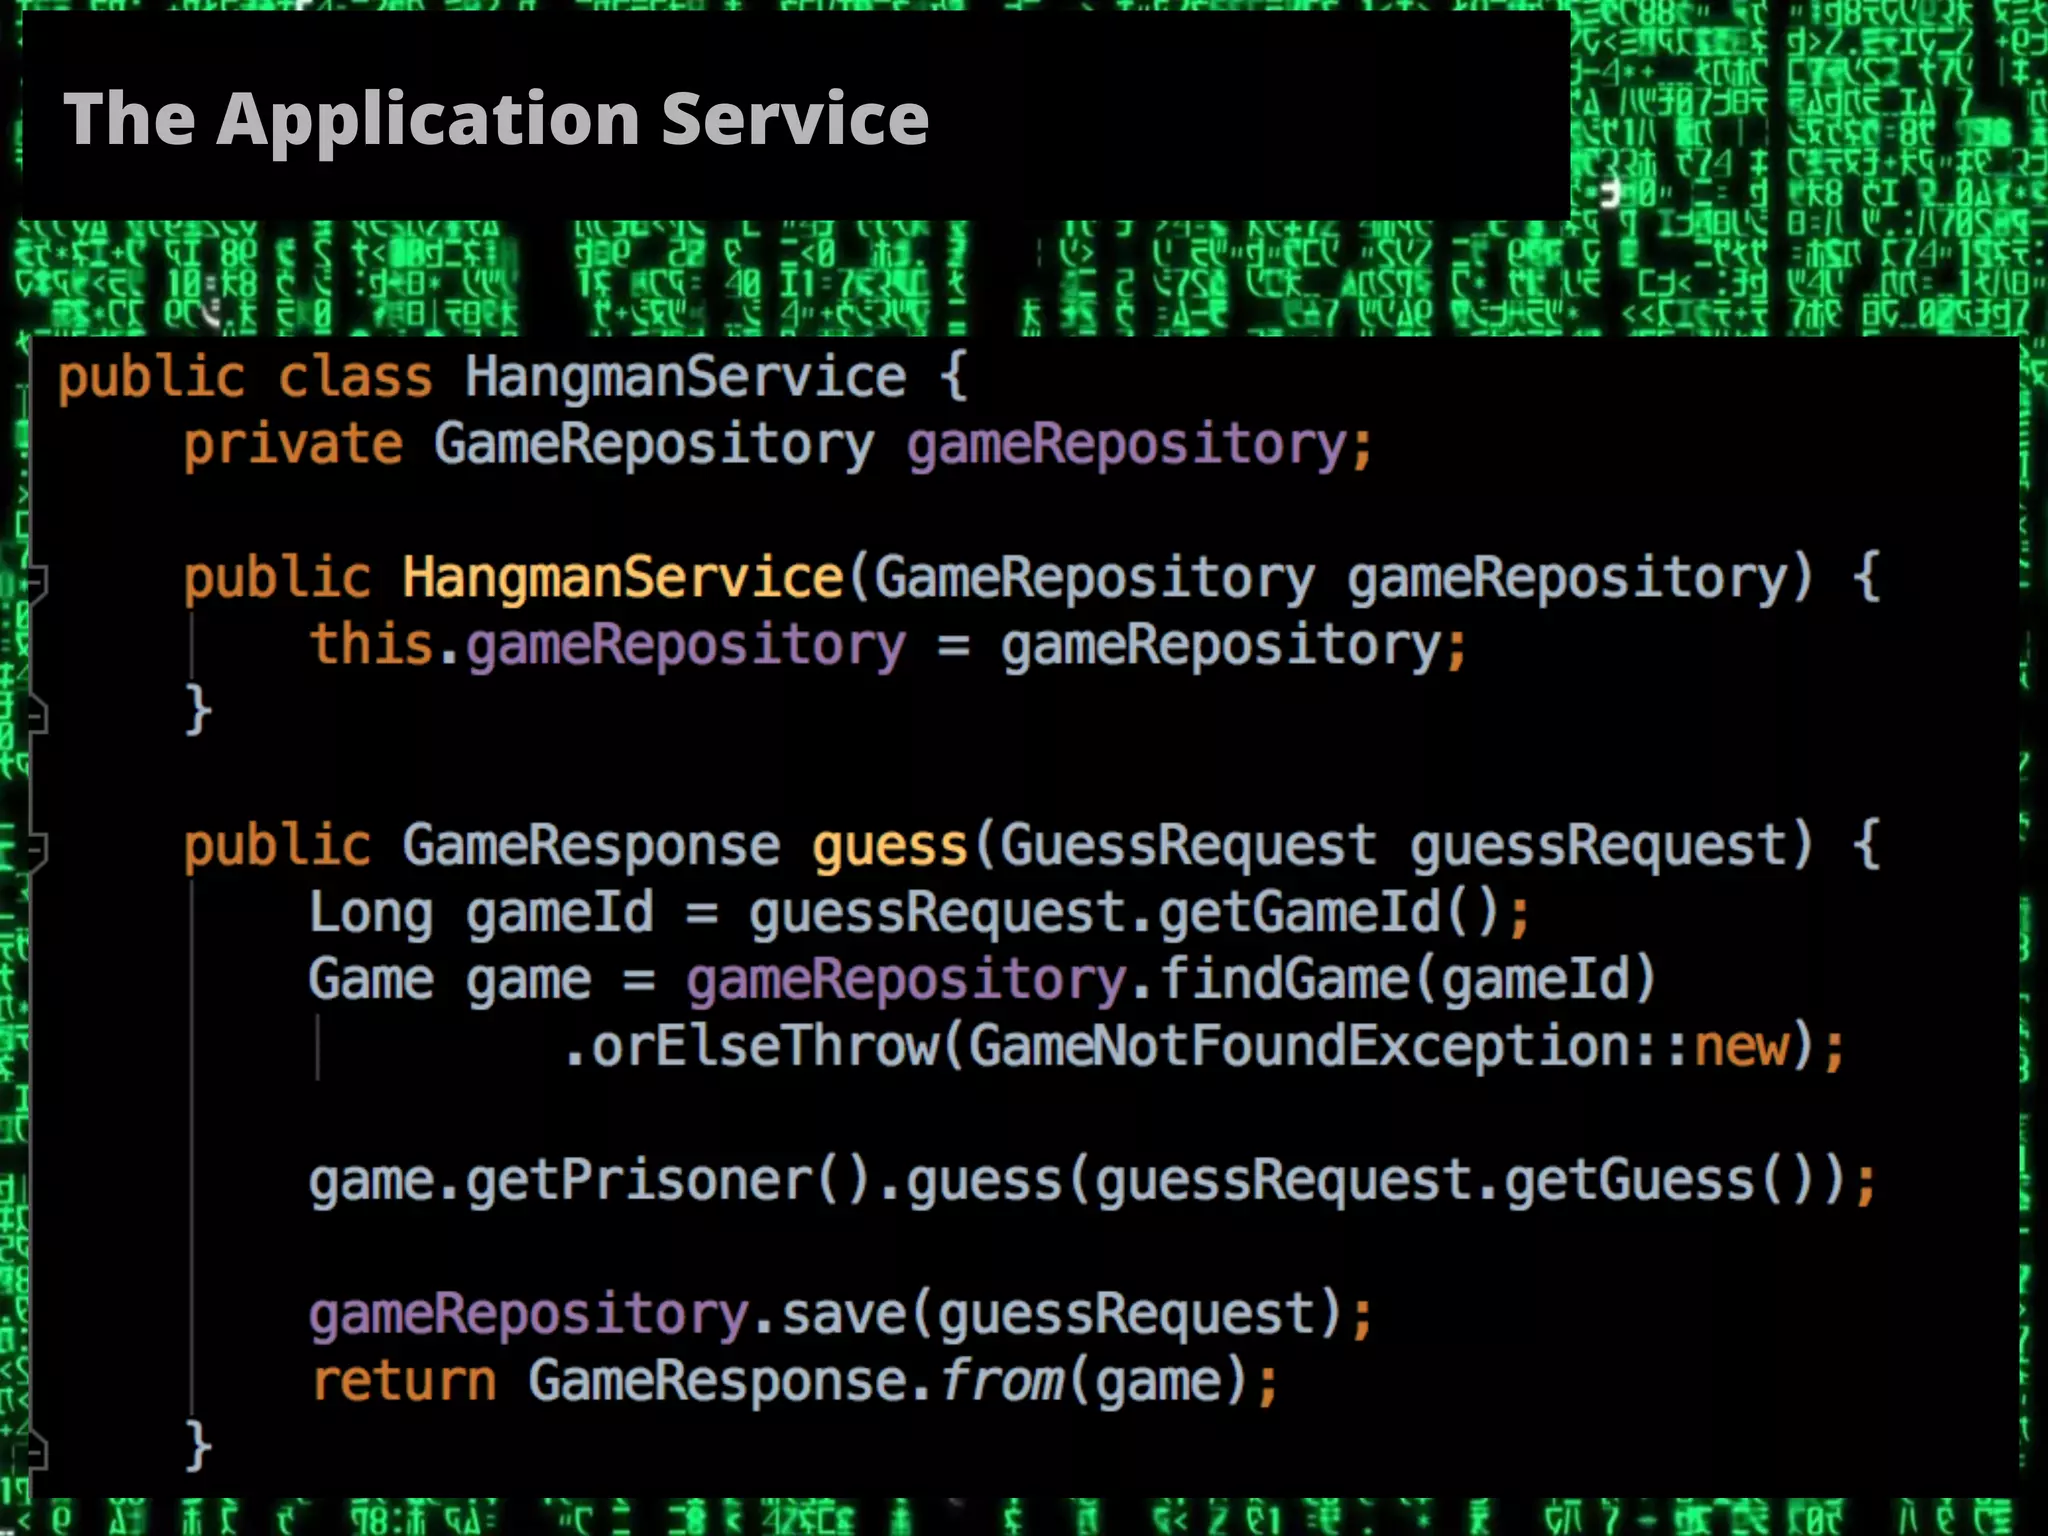
Task: Click the class name in 'public class HangmanService'
Action: (x=686, y=376)
